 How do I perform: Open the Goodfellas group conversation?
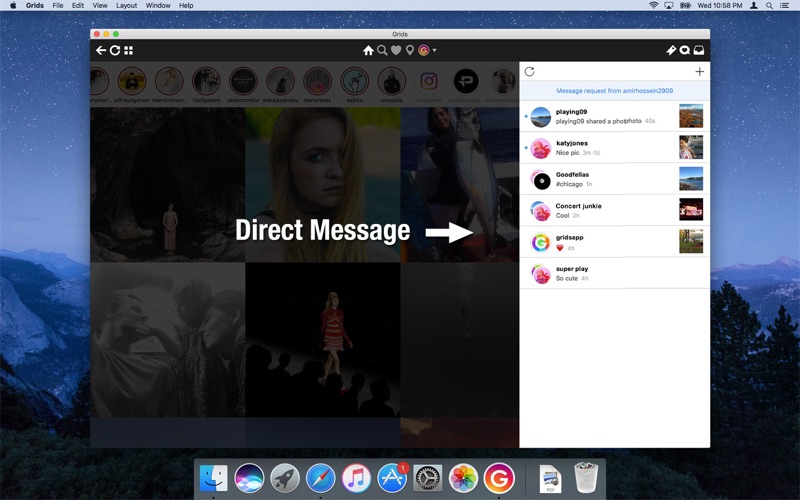(614, 179)
